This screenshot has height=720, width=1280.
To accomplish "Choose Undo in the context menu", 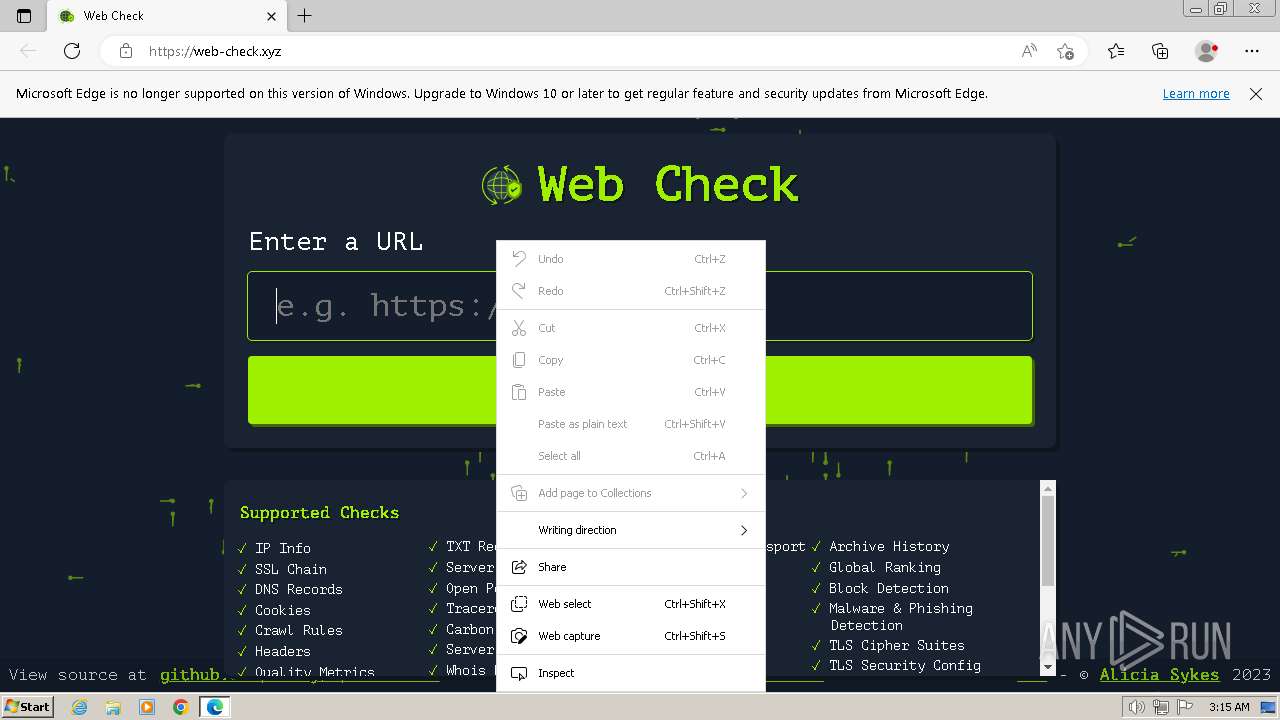I will (x=631, y=259).
